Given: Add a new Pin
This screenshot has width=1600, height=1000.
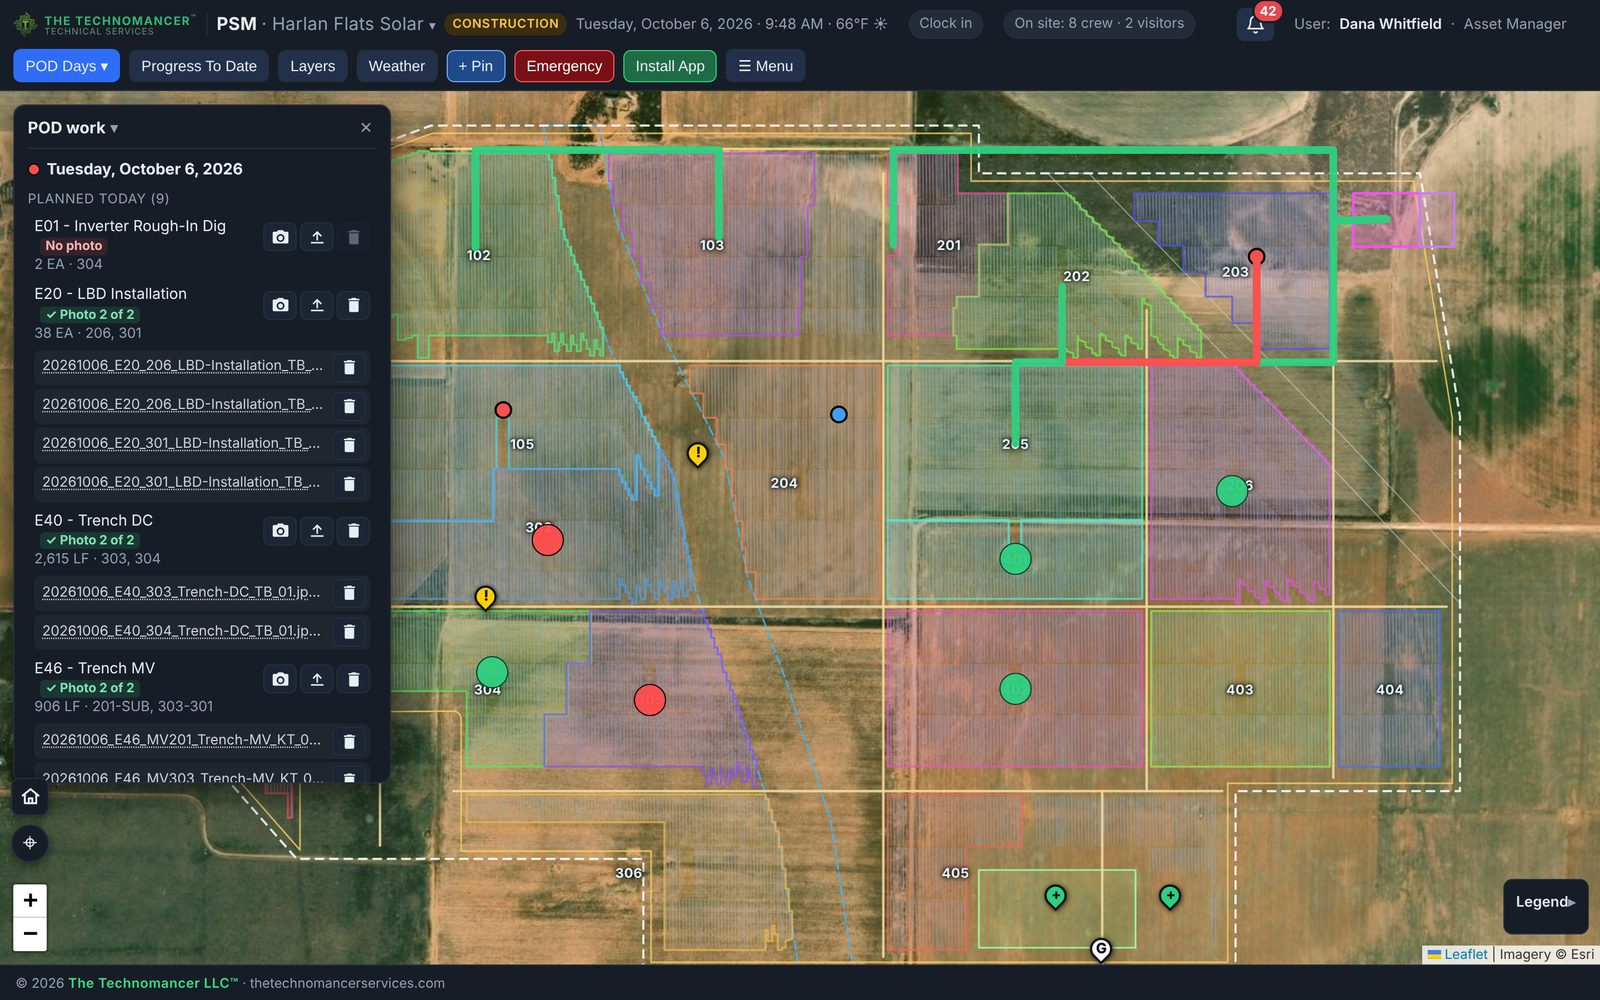Looking at the screenshot, I should click(475, 66).
